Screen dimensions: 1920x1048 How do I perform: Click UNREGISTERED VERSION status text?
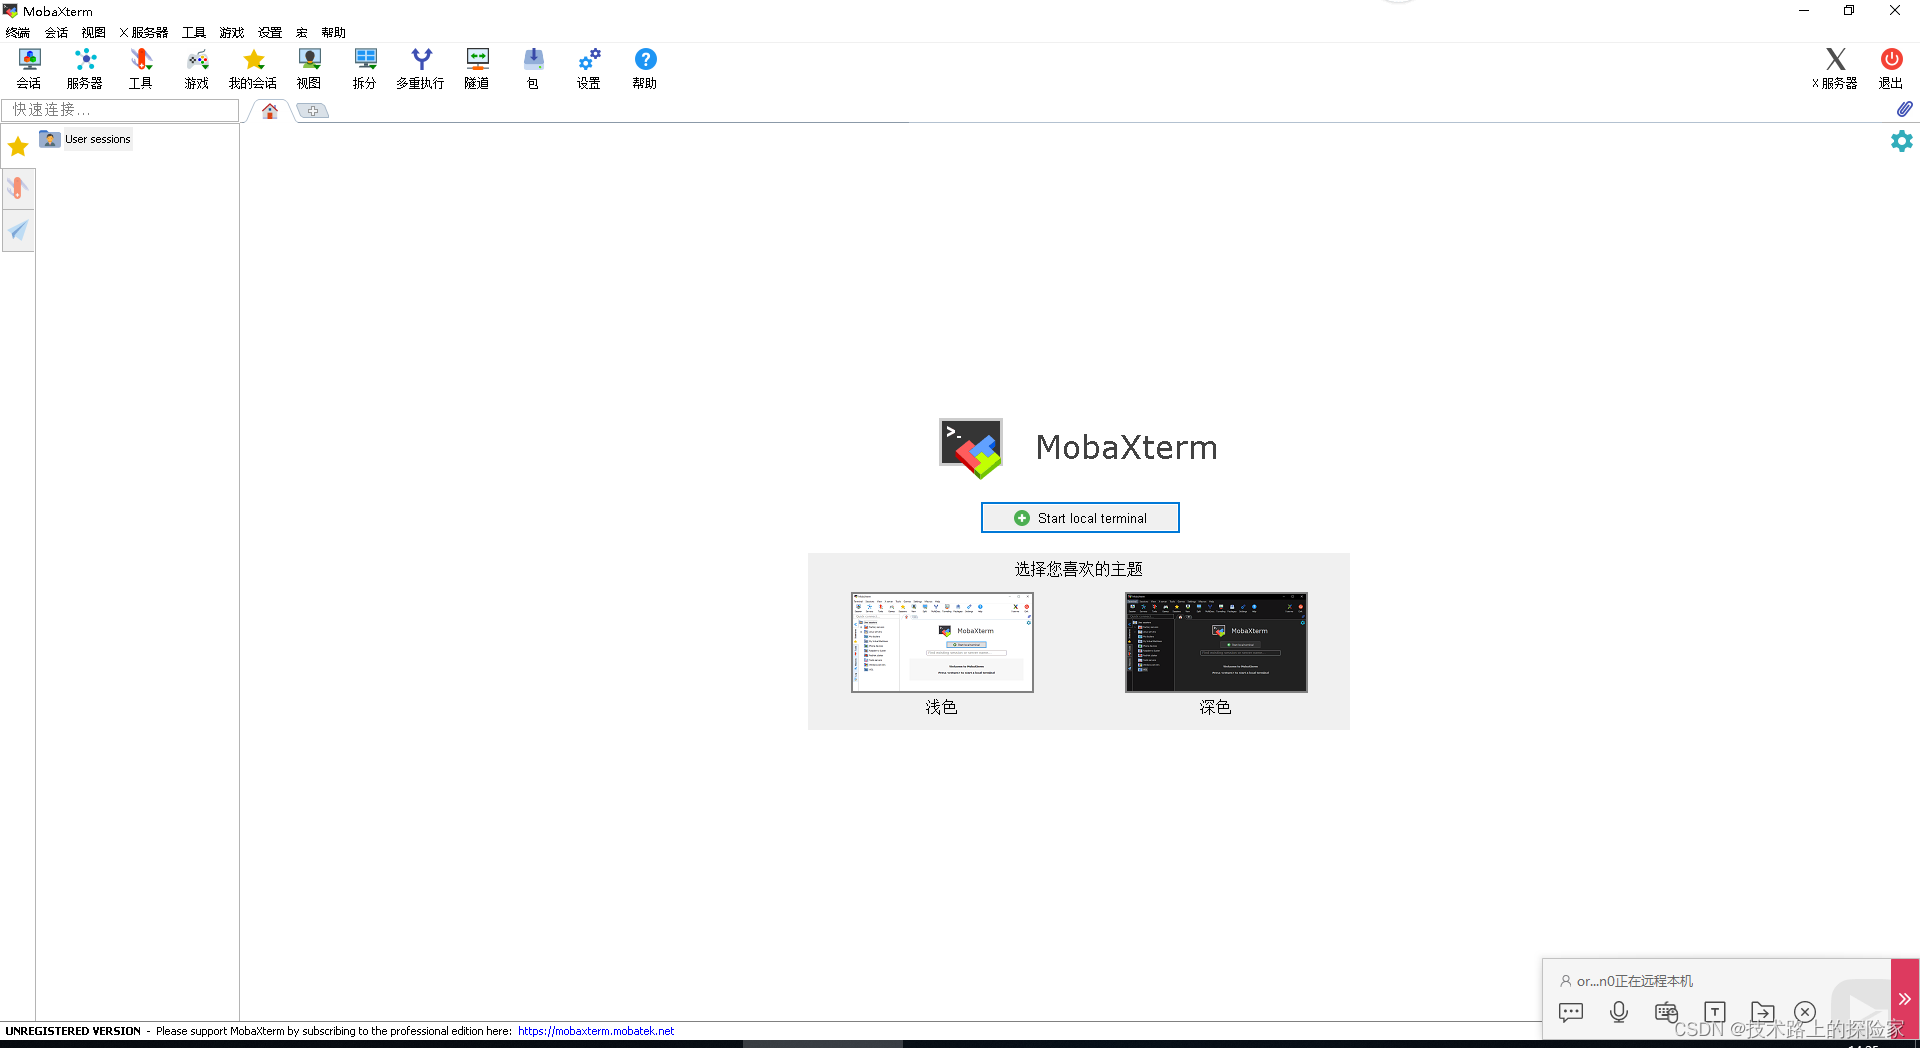pyautogui.click(x=73, y=1031)
